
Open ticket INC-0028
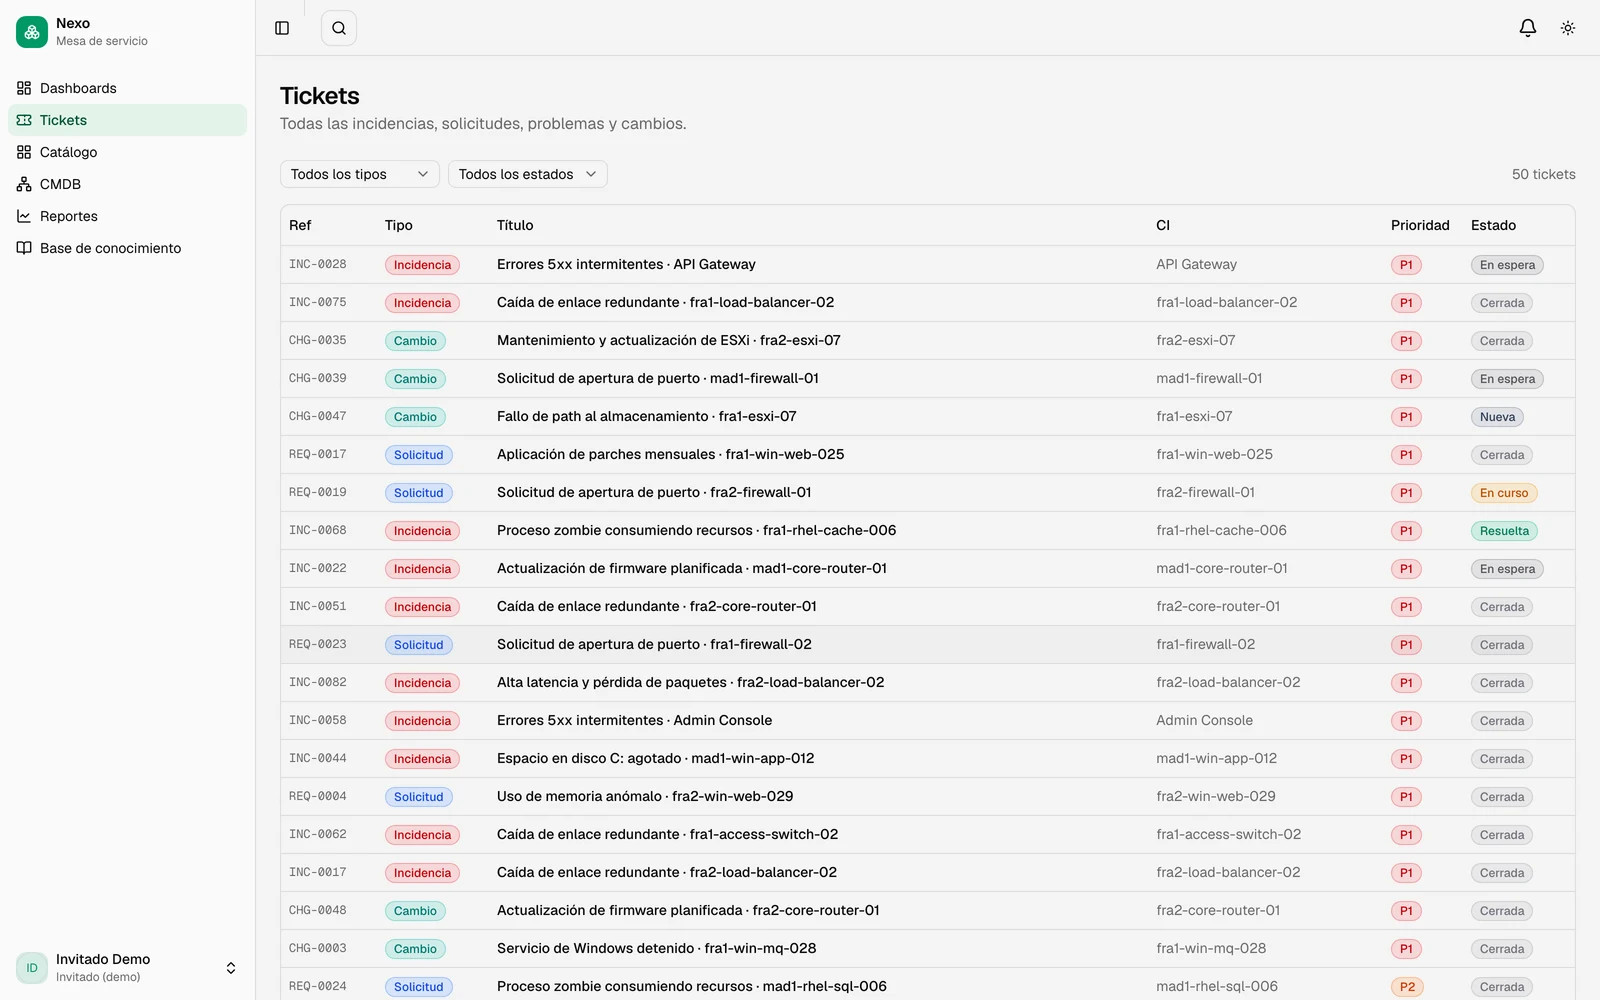tap(927, 265)
